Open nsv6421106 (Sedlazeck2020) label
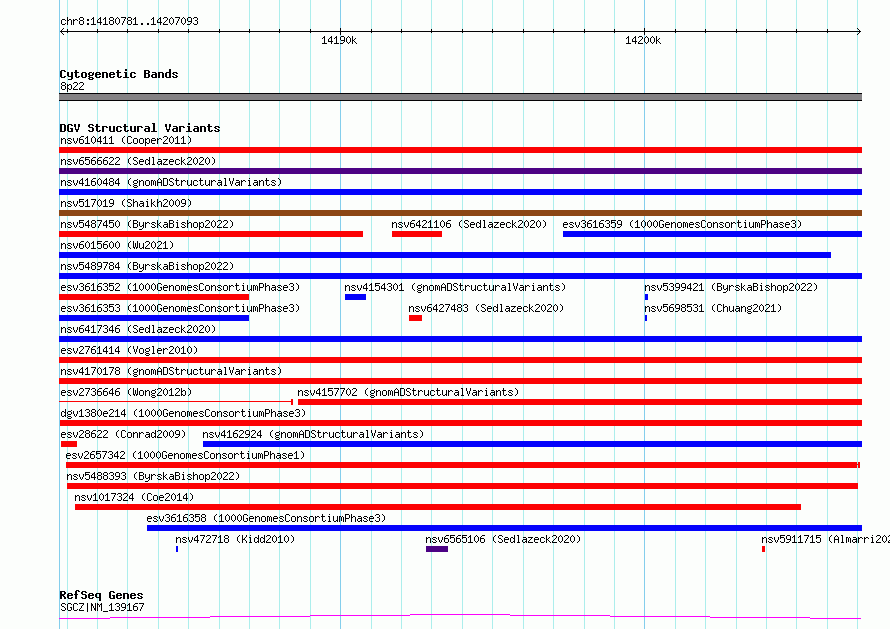890x629 pixels. tap(469, 224)
